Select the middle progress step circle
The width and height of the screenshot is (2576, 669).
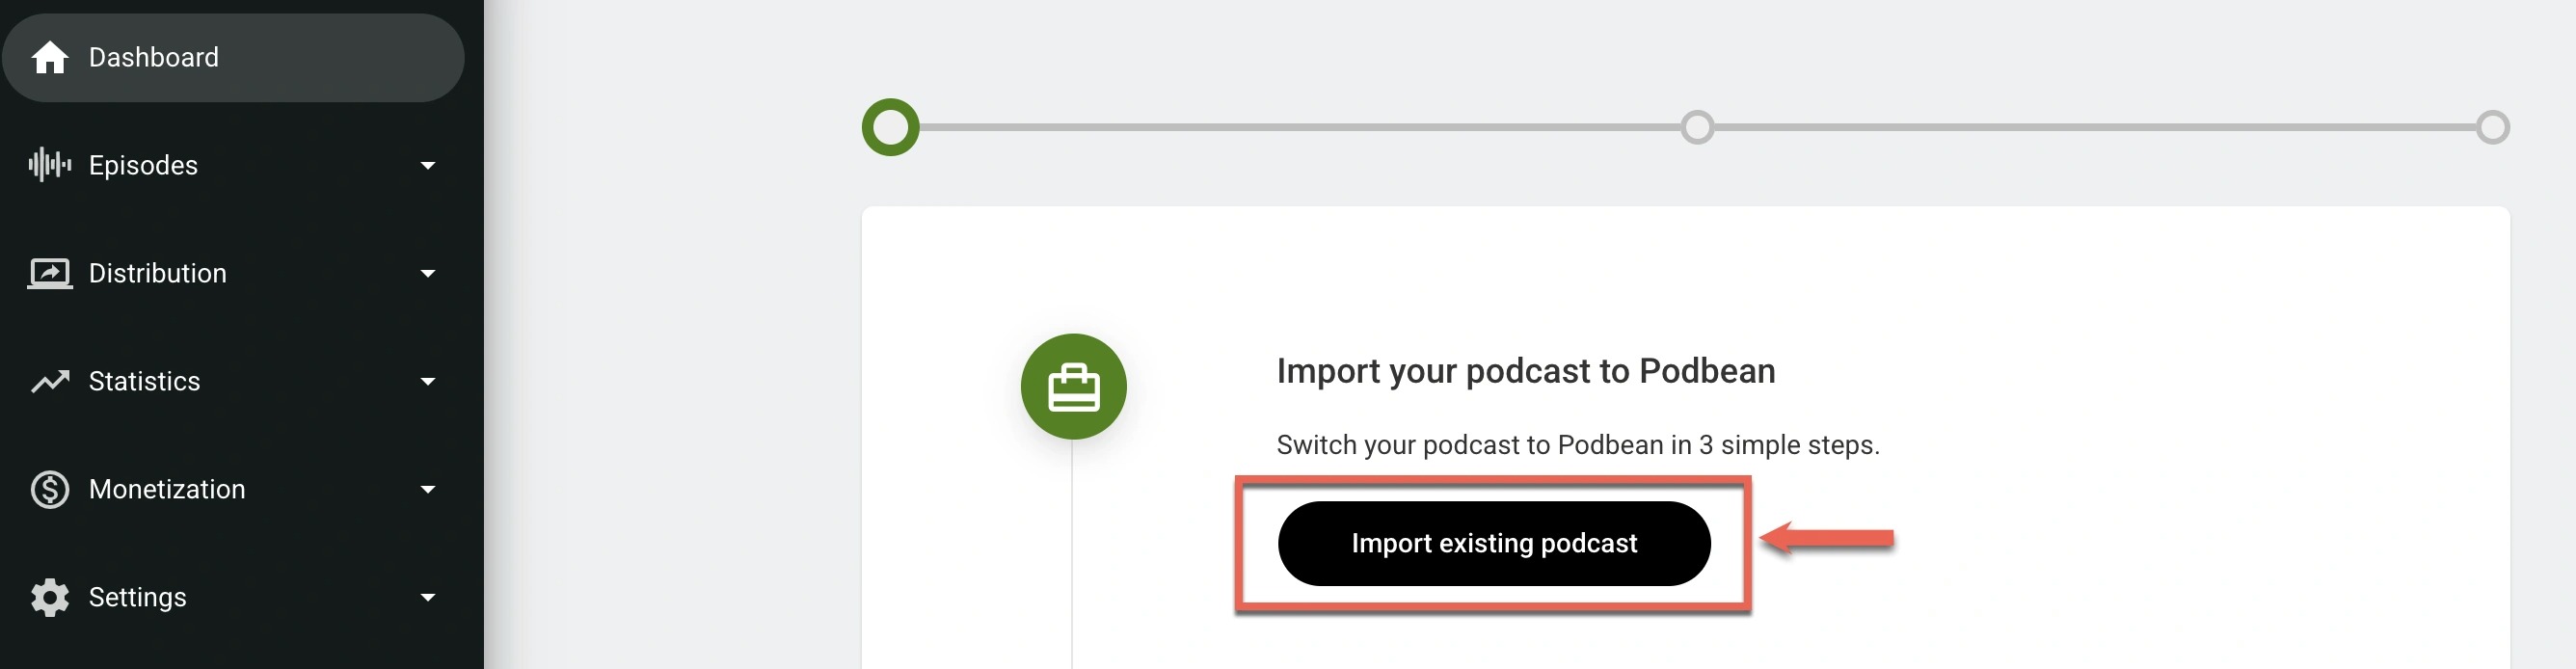(1696, 127)
